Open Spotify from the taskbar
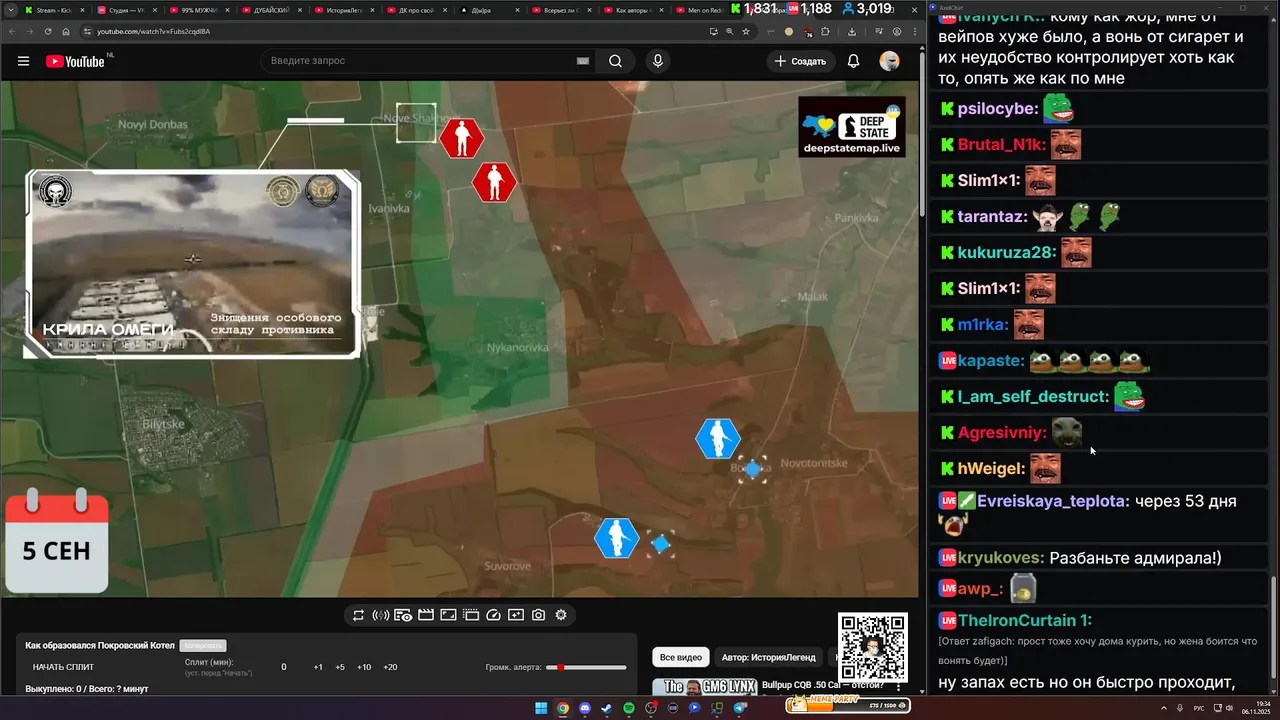This screenshot has height=720, width=1280. pyautogui.click(x=629, y=708)
